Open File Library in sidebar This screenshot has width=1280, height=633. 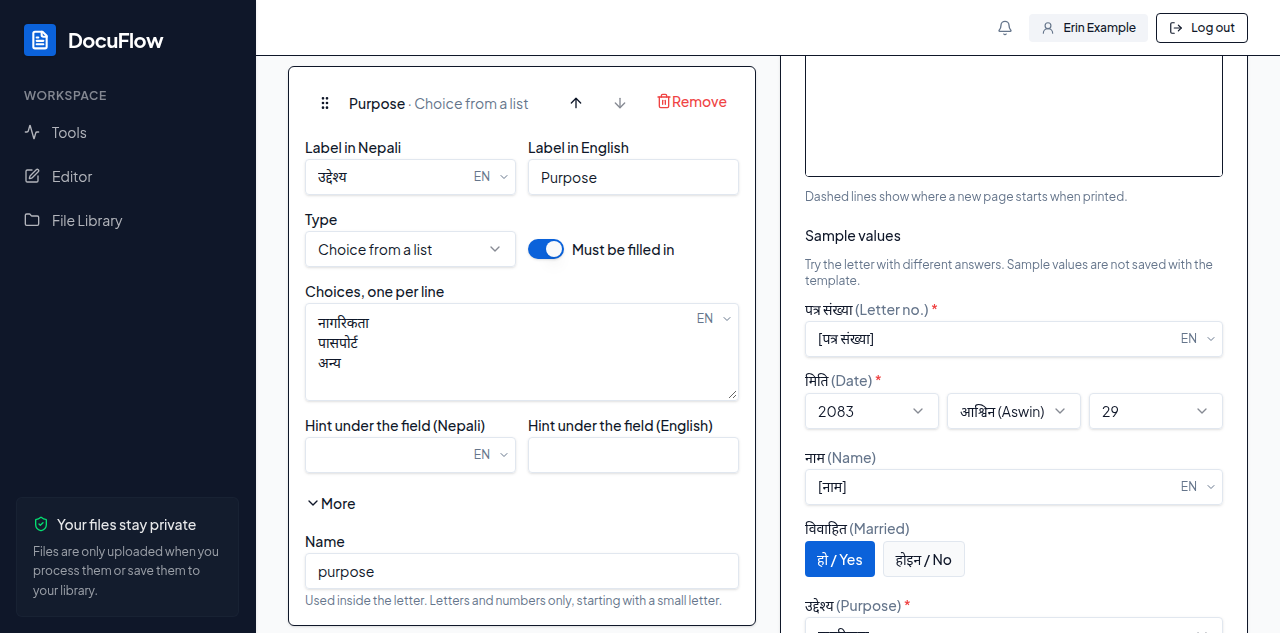point(128,220)
